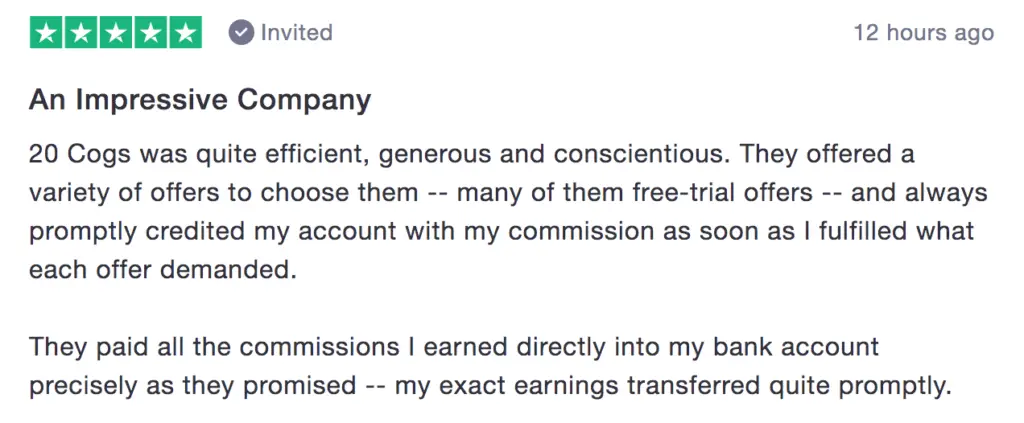Click the verified checkmark icon beside Invited
The image size is (1024, 423).
click(x=241, y=32)
